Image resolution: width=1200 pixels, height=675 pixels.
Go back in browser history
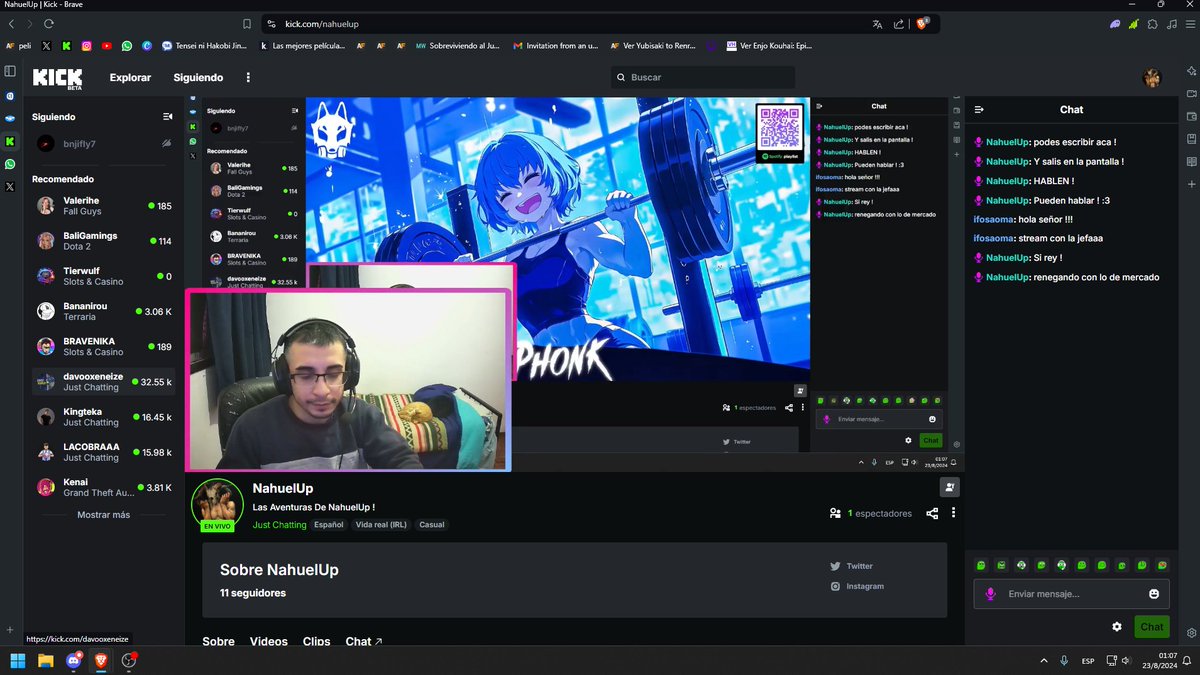pyautogui.click(x=11, y=24)
